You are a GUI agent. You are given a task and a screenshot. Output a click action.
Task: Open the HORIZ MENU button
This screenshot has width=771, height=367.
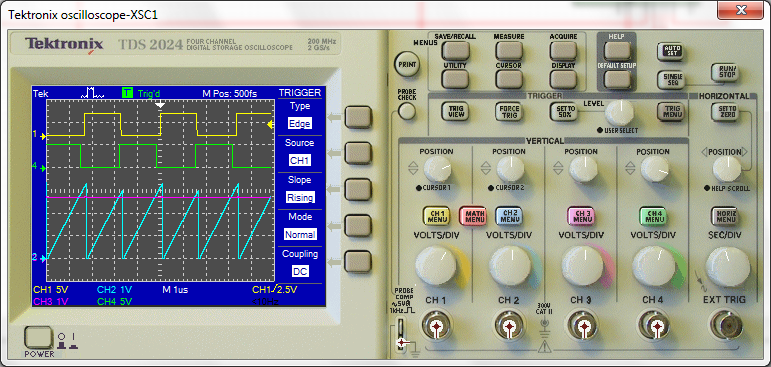[724, 215]
